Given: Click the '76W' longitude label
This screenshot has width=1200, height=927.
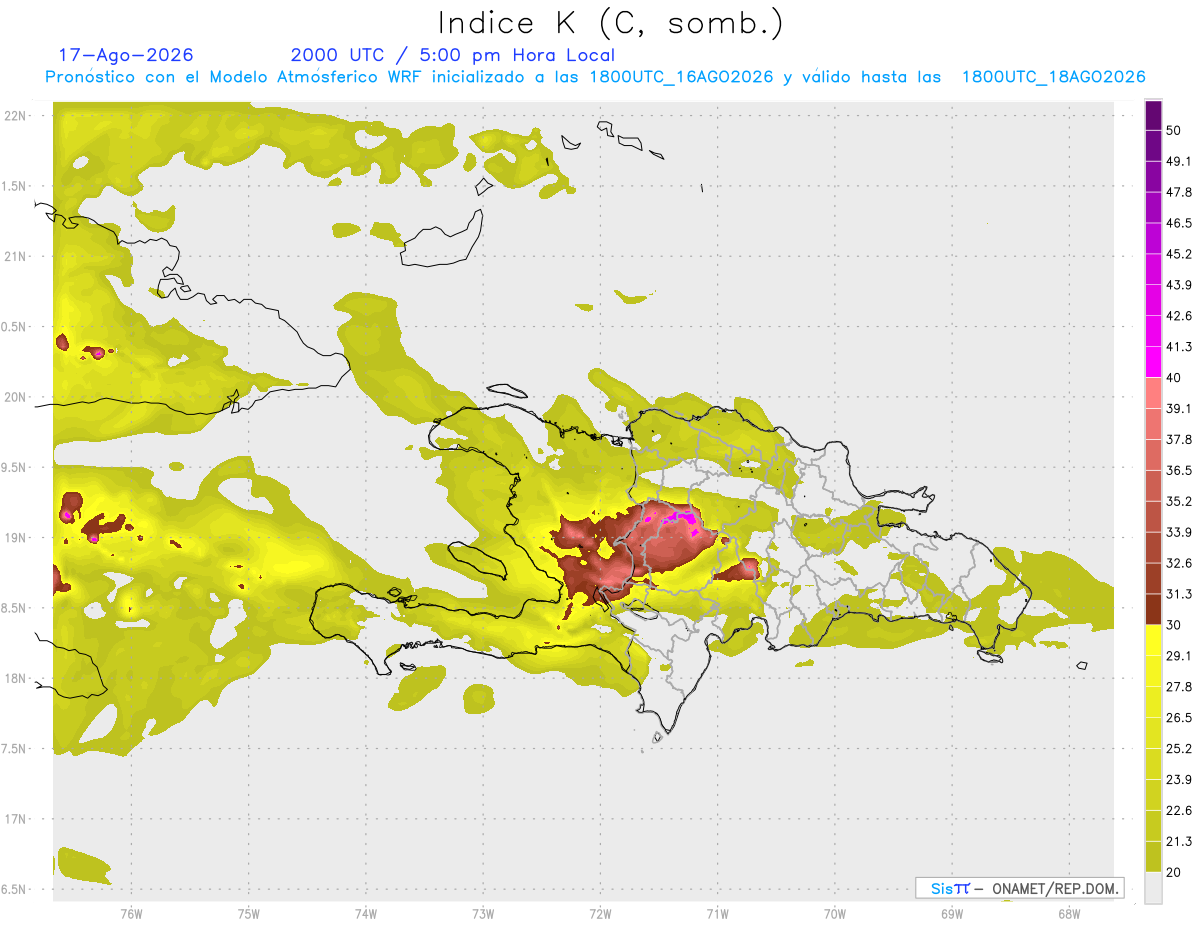Looking at the screenshot, I should point(131,914).
